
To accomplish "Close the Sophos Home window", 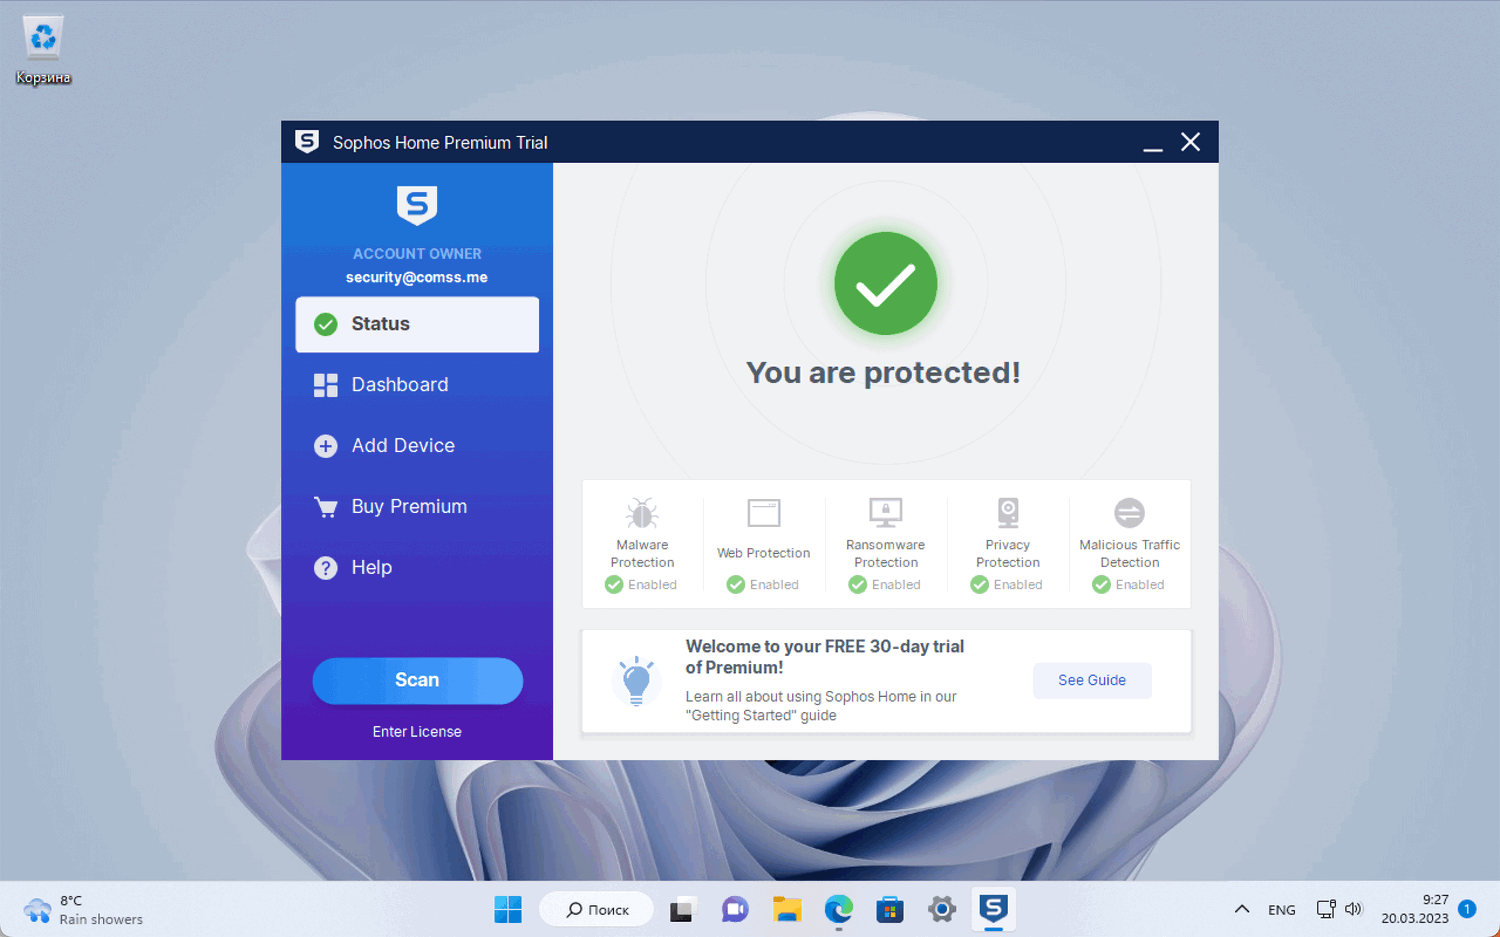I will pos(1190,142).
